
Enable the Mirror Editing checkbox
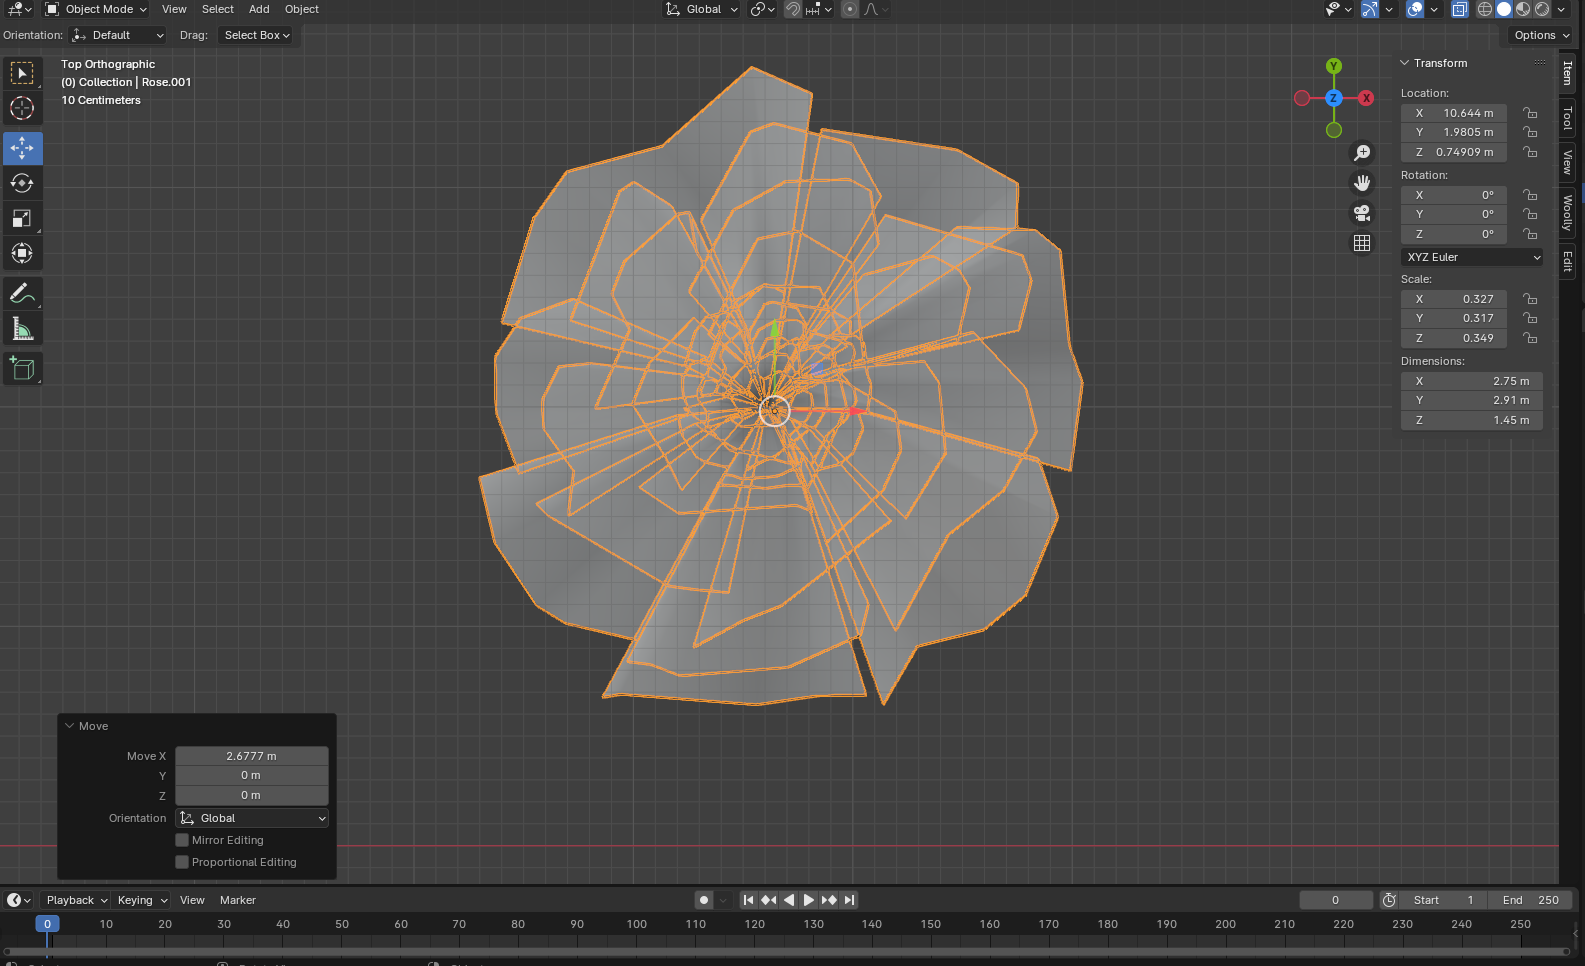point(182,840)
